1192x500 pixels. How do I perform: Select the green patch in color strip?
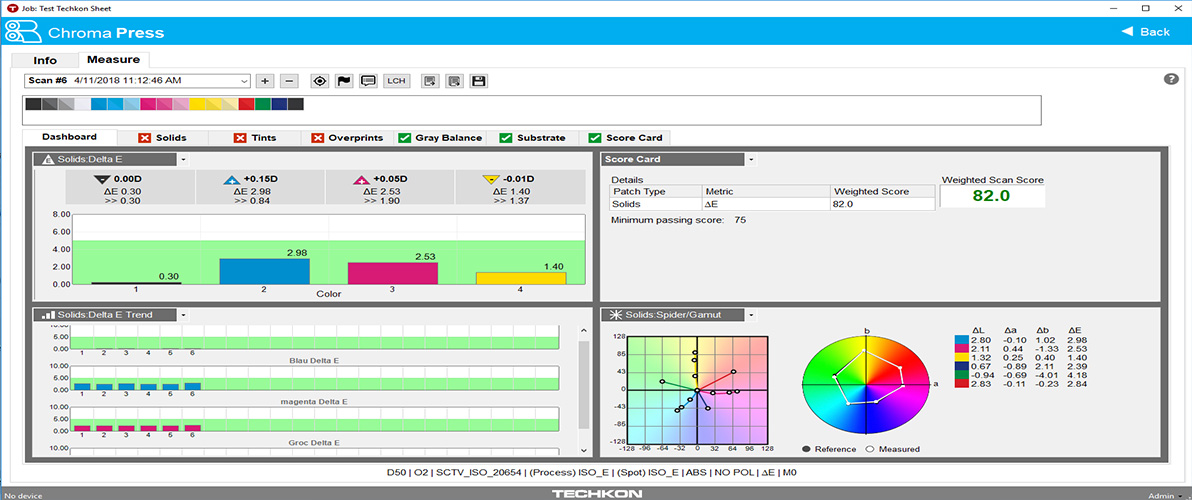(x=263, y=103)
